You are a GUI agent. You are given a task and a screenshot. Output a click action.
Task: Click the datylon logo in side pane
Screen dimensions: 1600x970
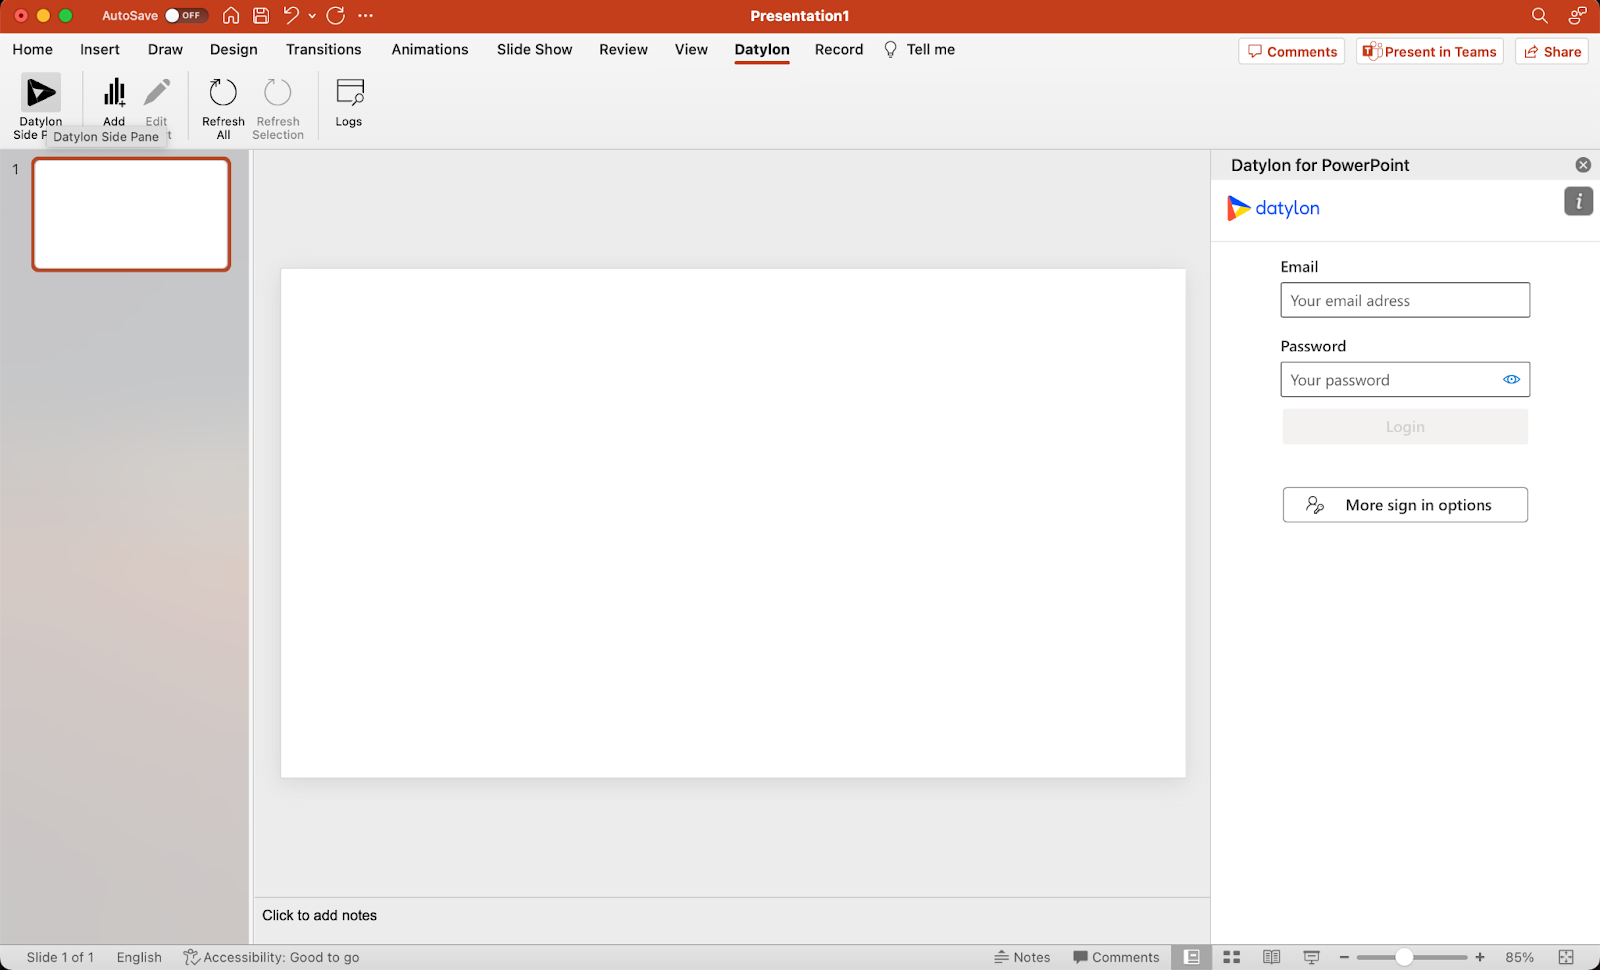point(1274,208)
